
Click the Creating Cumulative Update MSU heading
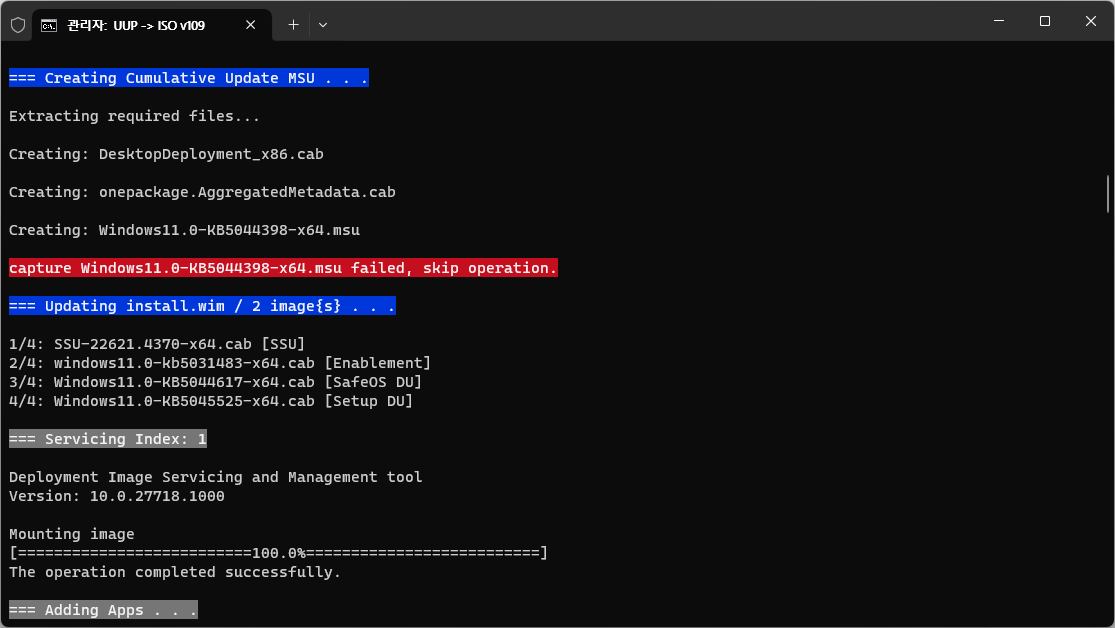coord(188,78)
